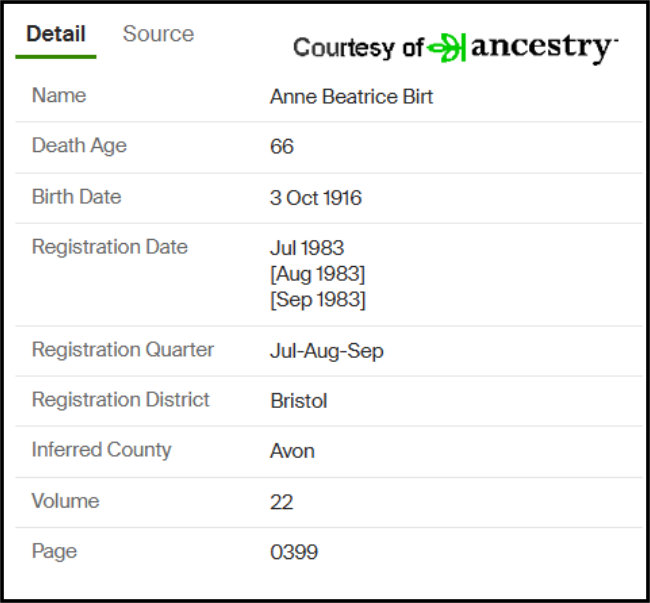Click the bracketed Aug 1983 entry
Image resolution: width=650 pixels, height=603 pixels.
318,274
